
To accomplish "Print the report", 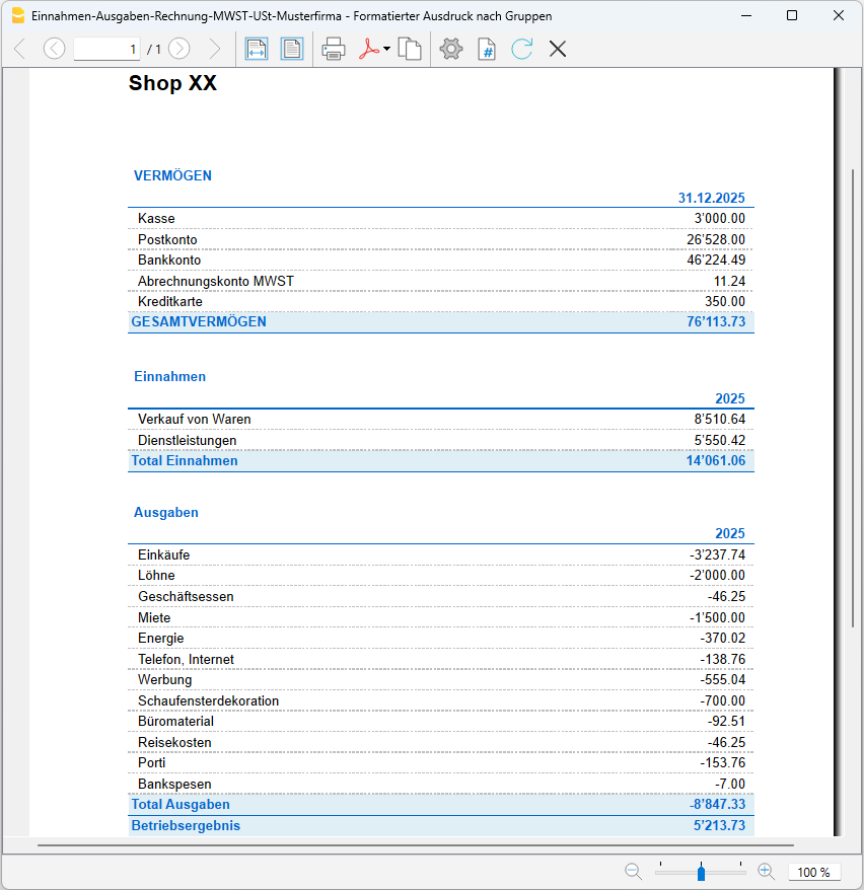I will coord(333,49).
